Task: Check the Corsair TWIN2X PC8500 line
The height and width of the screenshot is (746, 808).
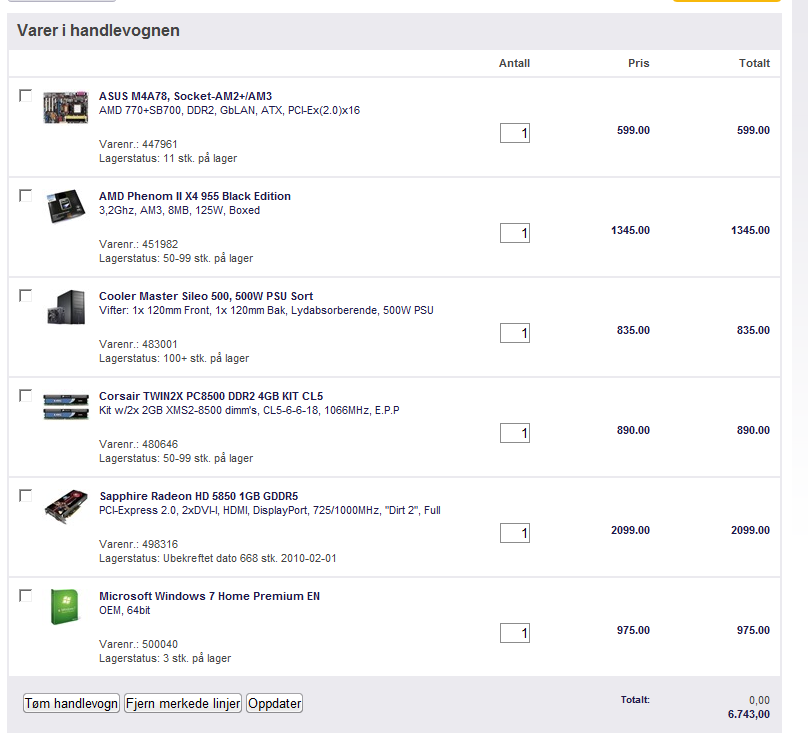Action: click(25, 396)
